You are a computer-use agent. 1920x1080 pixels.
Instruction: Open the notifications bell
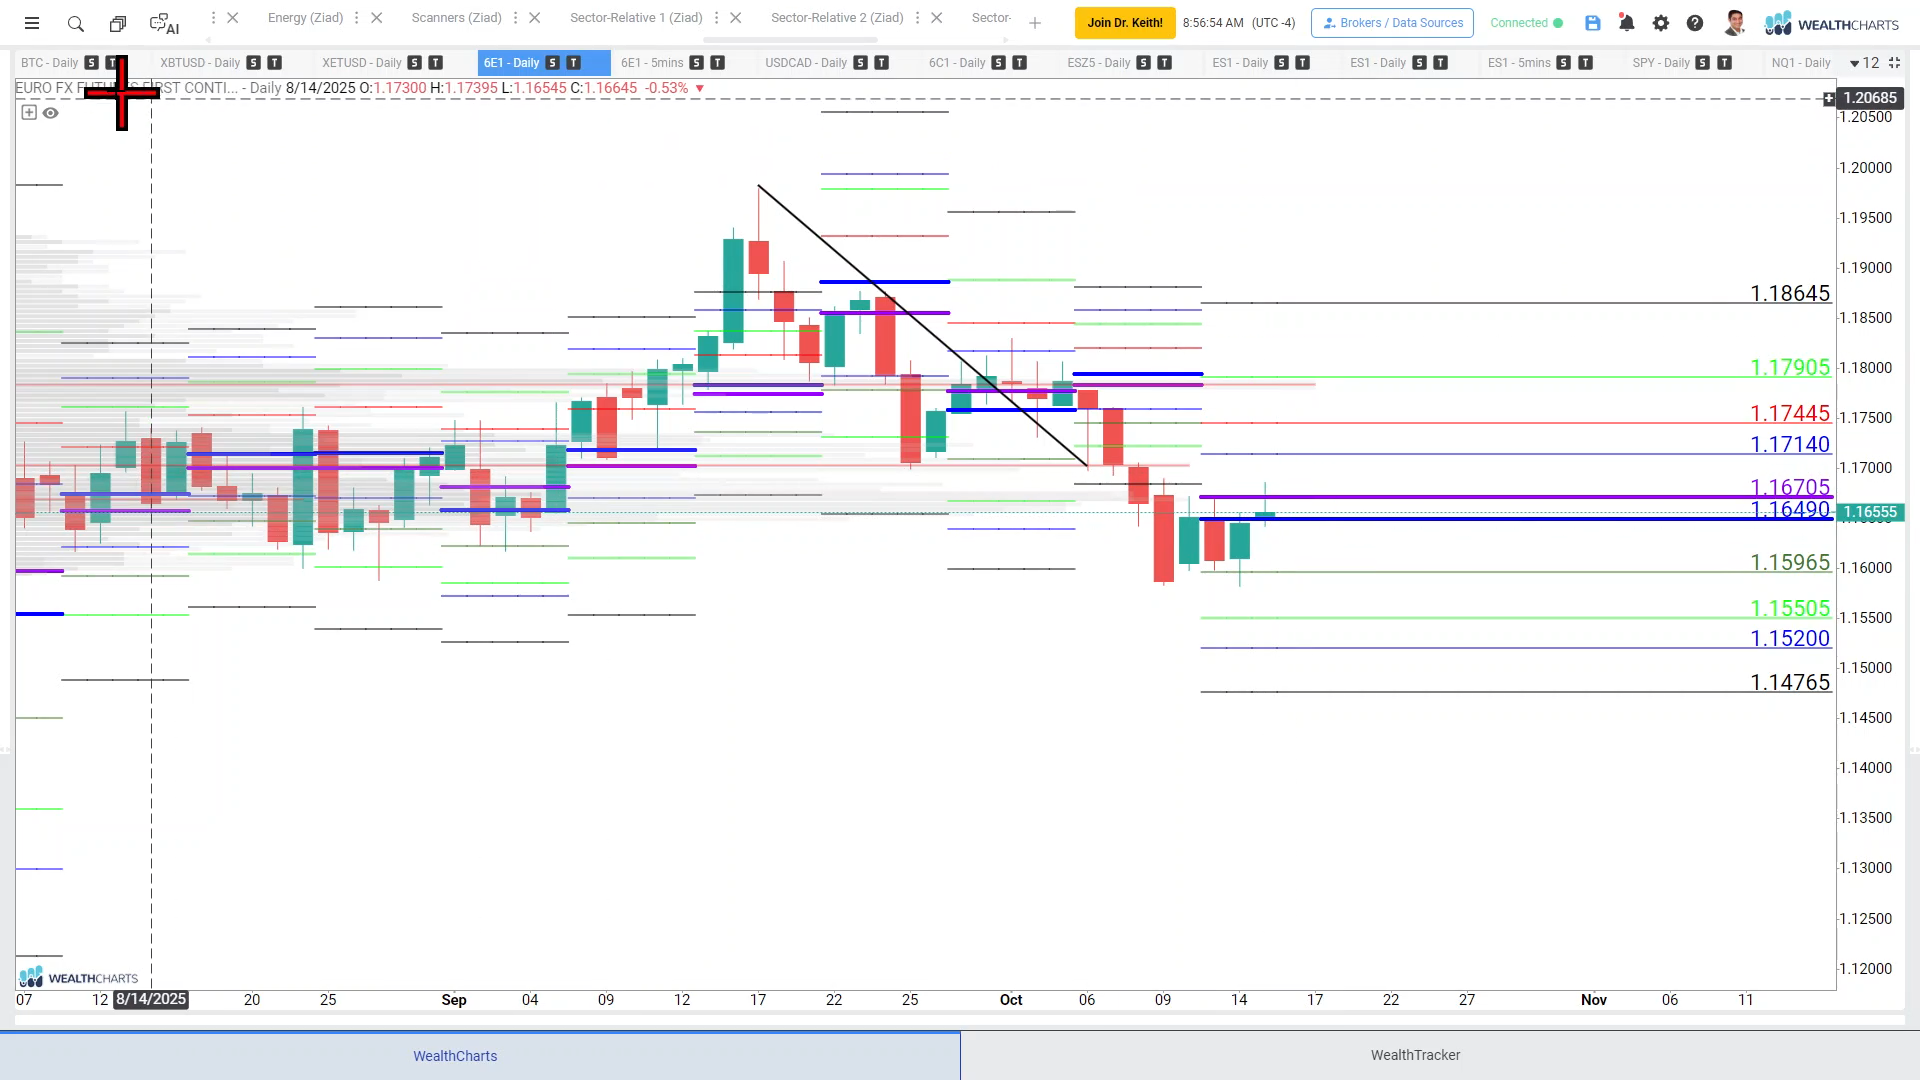1627,23
